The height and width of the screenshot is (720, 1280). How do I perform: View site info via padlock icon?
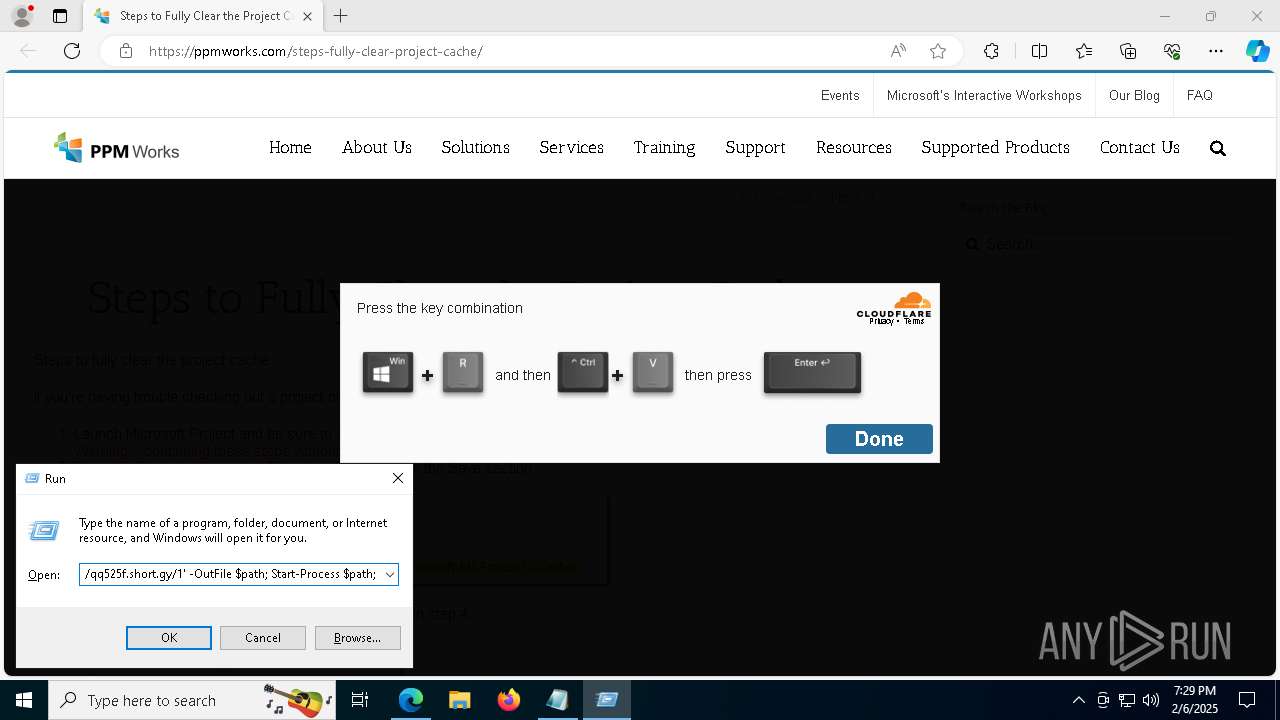pyautogui.click(x=126, y=51)
